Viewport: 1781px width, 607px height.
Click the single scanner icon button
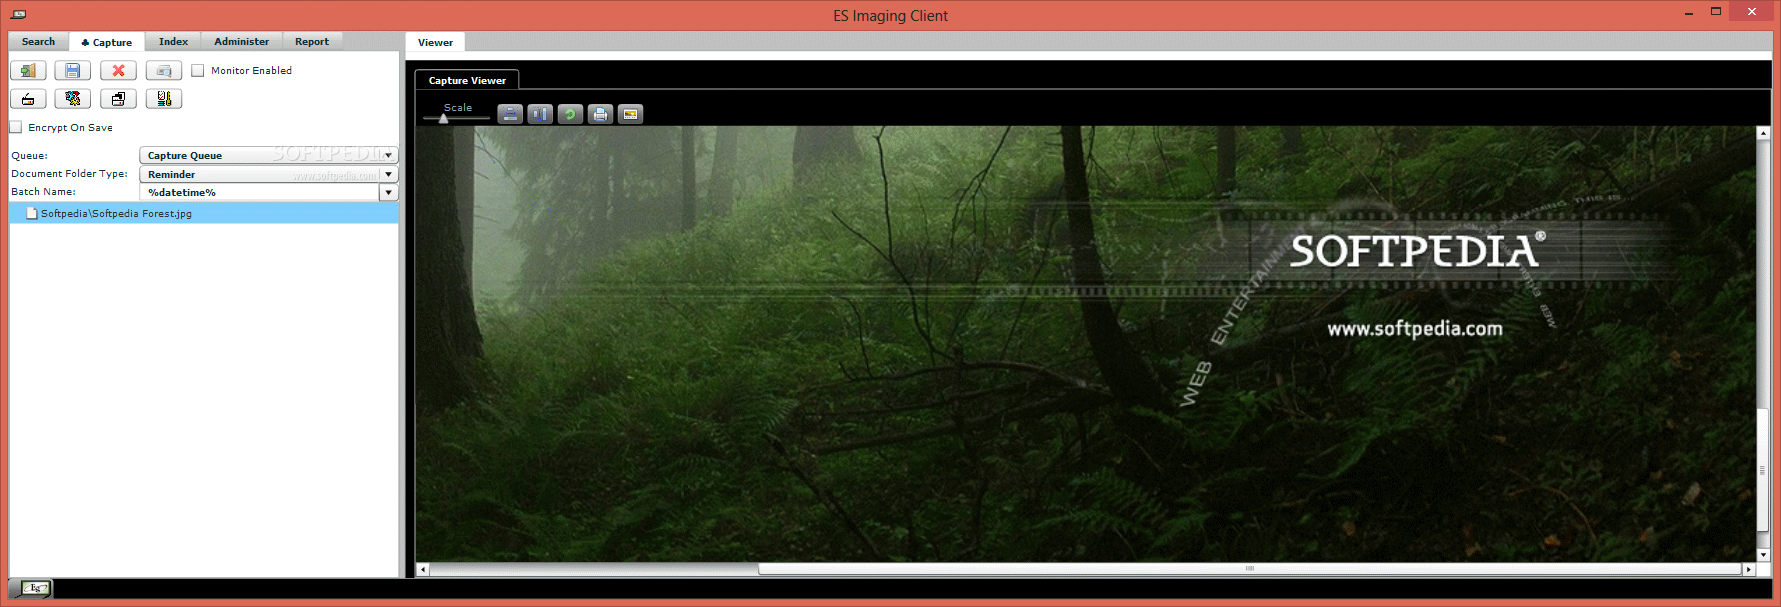tap(28, 99)
